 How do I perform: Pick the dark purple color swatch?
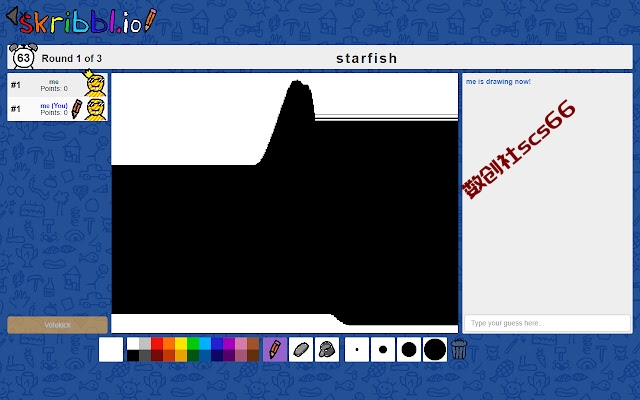pos(229,356)
